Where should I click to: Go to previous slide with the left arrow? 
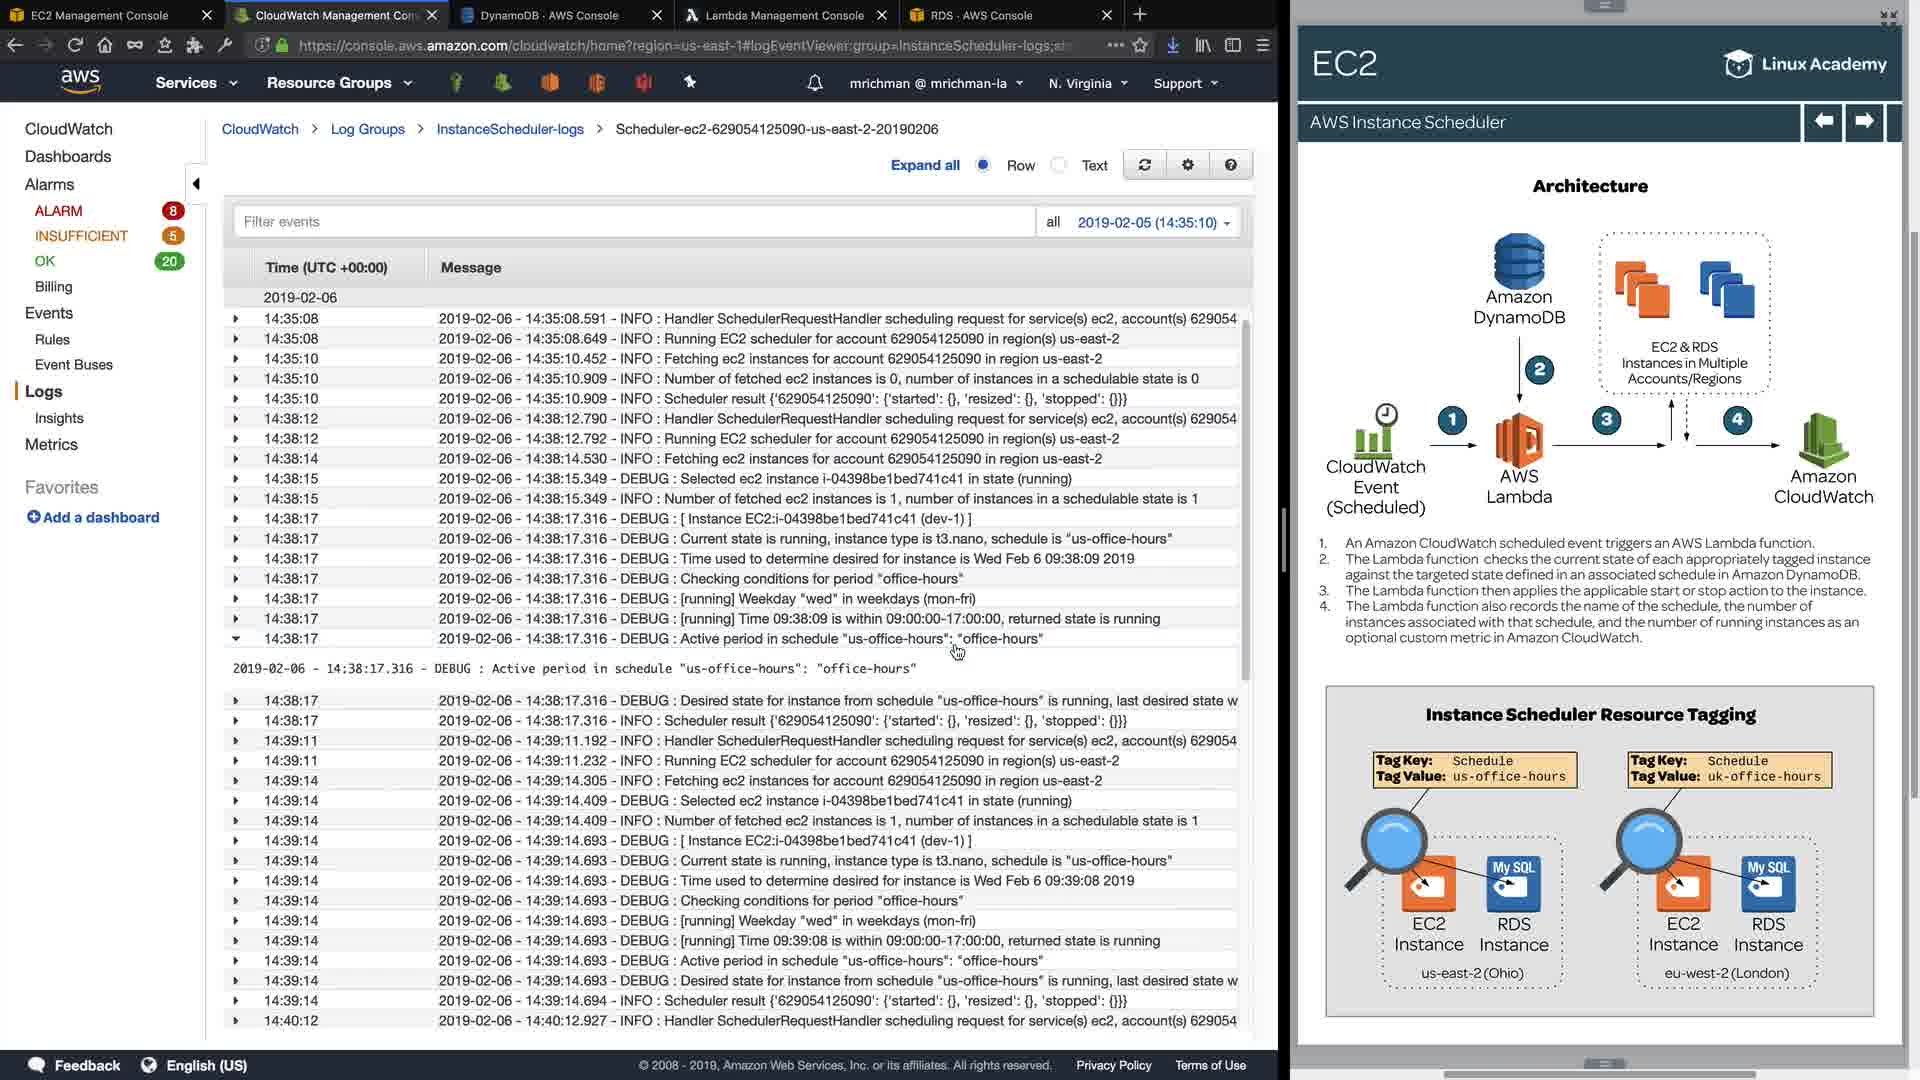tap(1824, 121)
